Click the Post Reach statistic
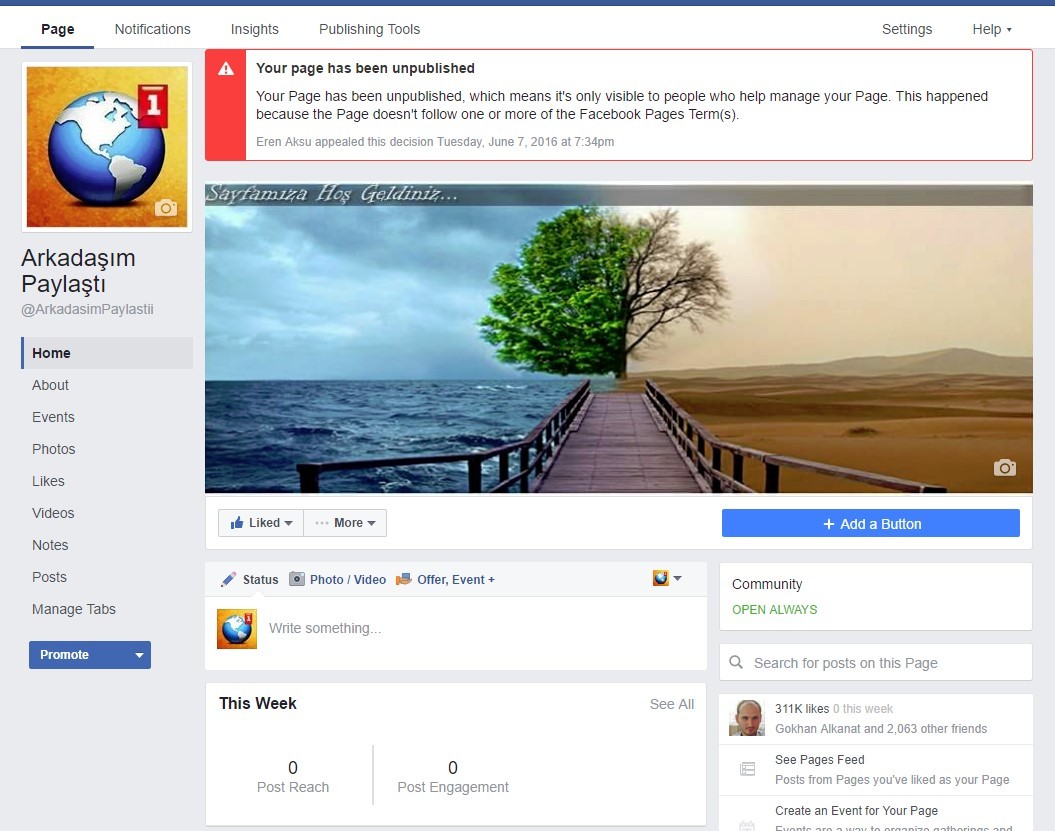This screenshot has height=831, width=1055. [293, 776]
